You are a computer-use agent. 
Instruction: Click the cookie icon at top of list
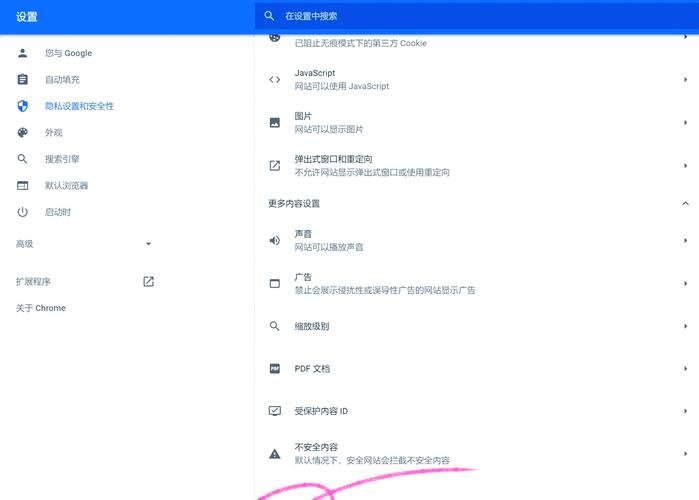click(275, 37)
